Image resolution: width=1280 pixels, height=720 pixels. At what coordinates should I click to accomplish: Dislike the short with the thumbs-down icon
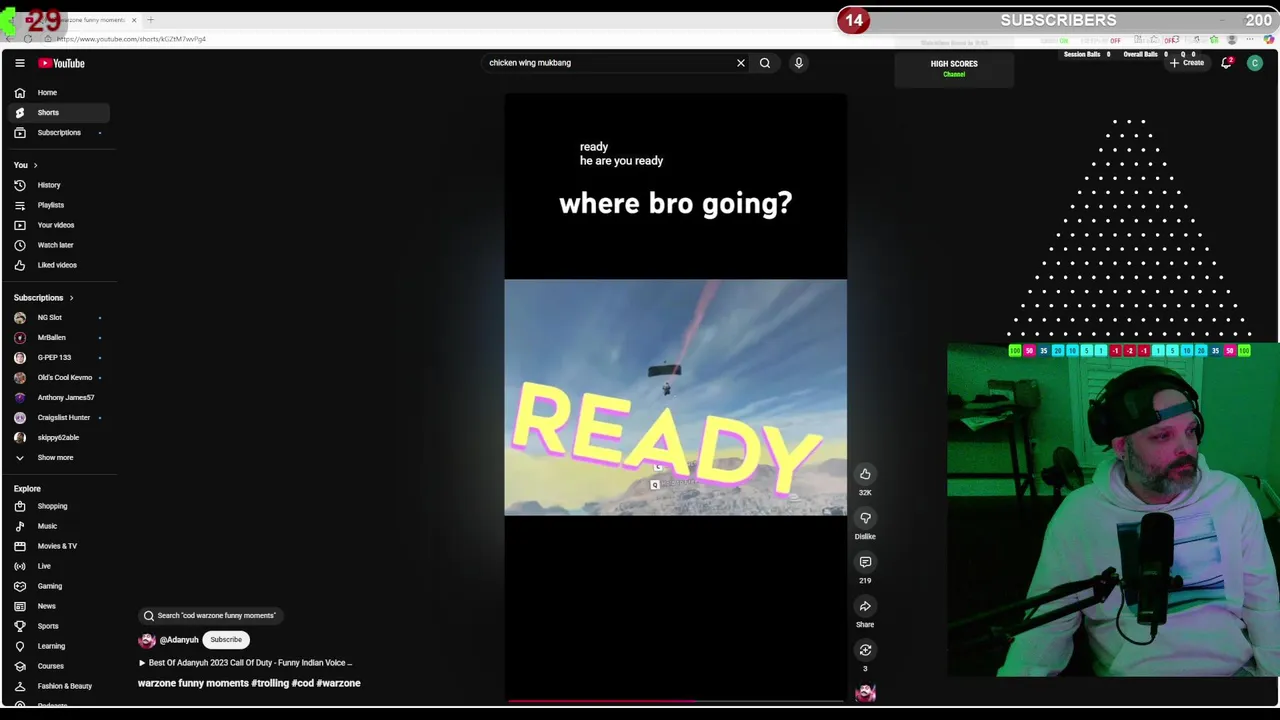[x=865, y=518]
